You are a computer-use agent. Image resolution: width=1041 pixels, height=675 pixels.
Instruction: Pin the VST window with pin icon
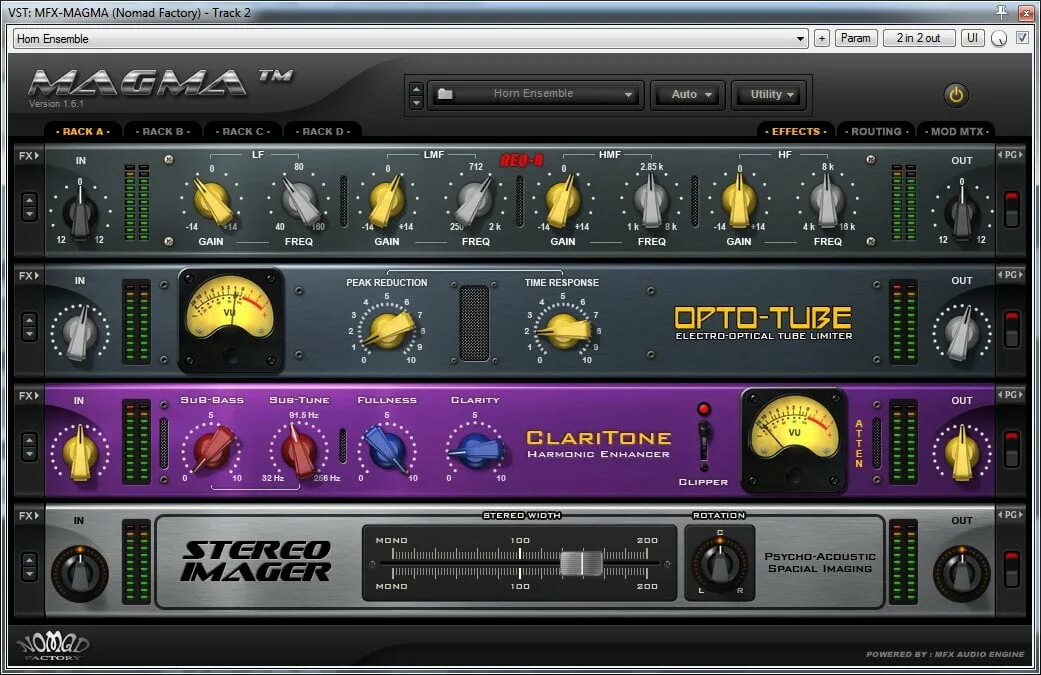(x=1002, y=12)
